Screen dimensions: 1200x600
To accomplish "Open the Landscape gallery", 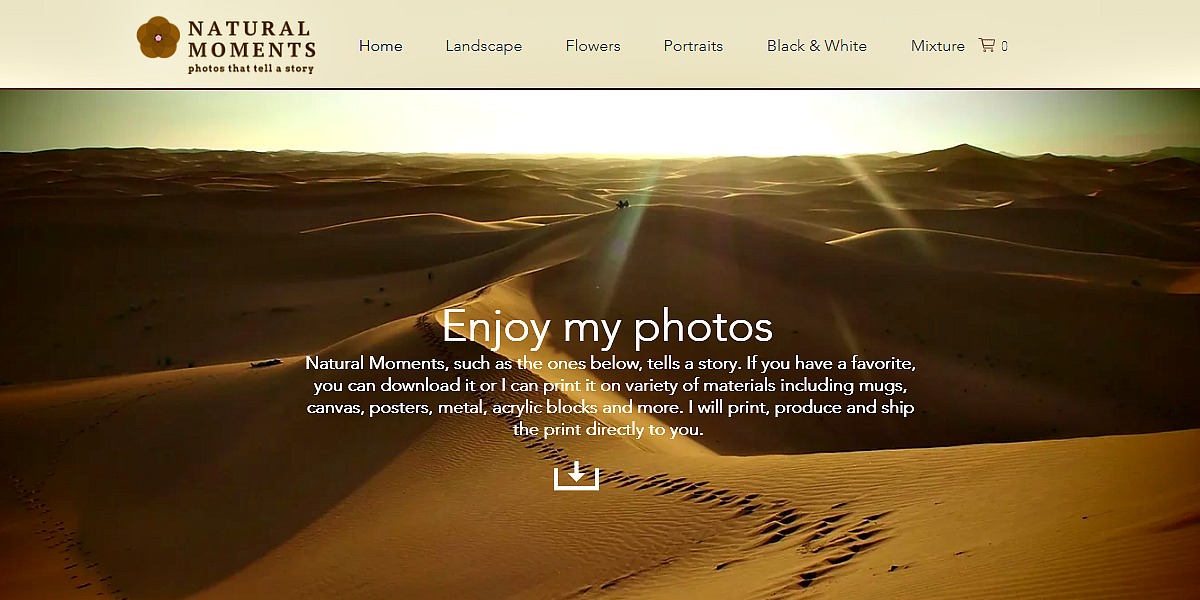I will coord(484,46).
